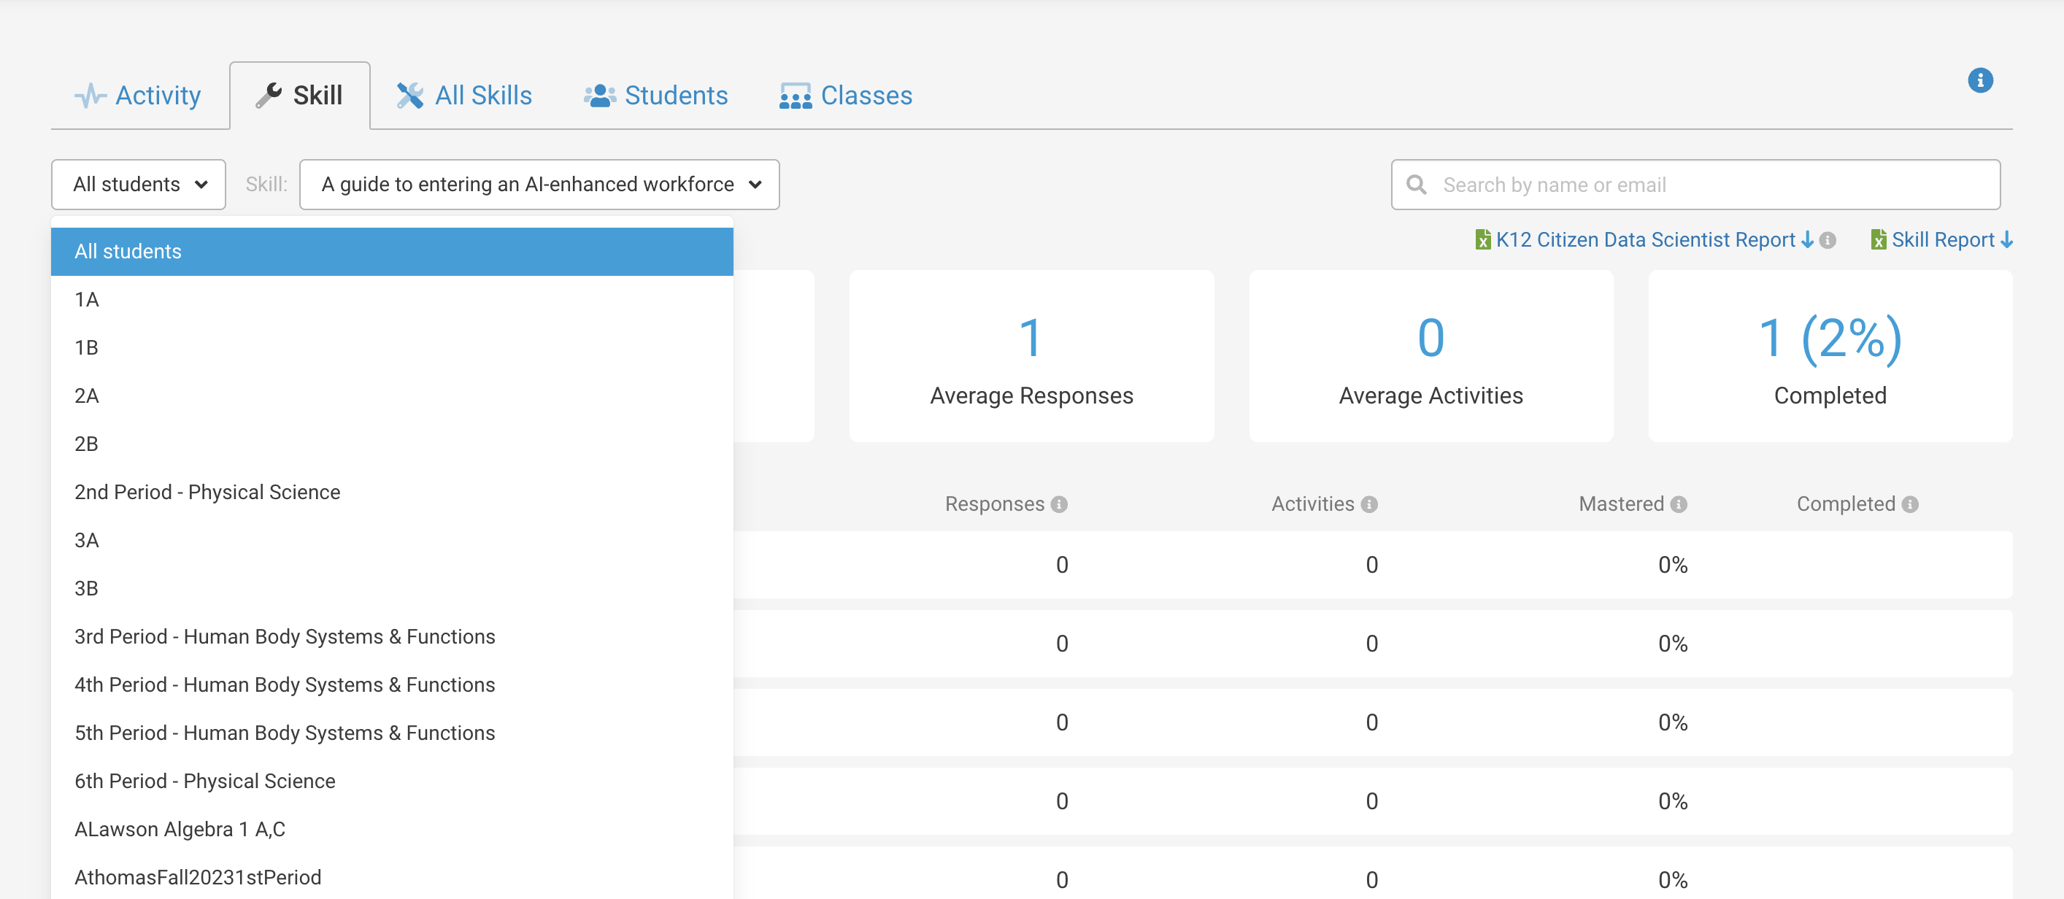Select class 1A from the list
This screenshot has width=2064, height=899.
point(87,300)
